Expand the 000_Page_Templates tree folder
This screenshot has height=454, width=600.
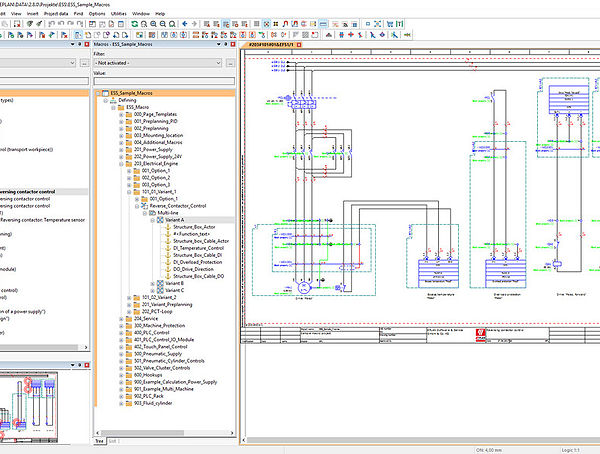pyautogui.click(x=120, y=115)
